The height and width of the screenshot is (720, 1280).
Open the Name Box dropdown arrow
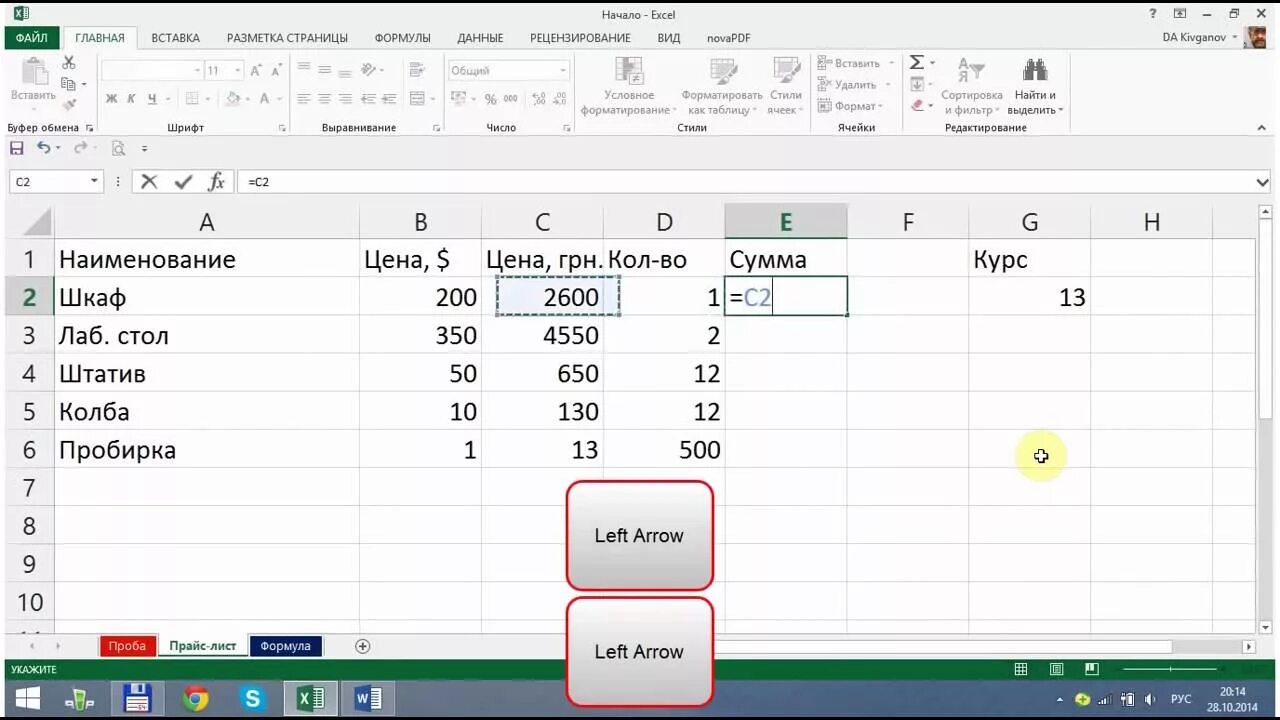tap(95, 182)
